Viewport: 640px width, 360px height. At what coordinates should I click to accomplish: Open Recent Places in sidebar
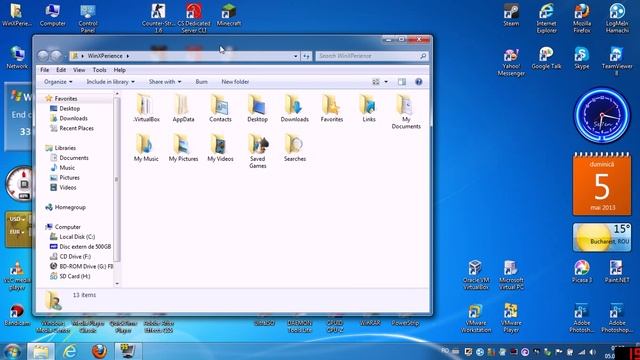point(76,128)
